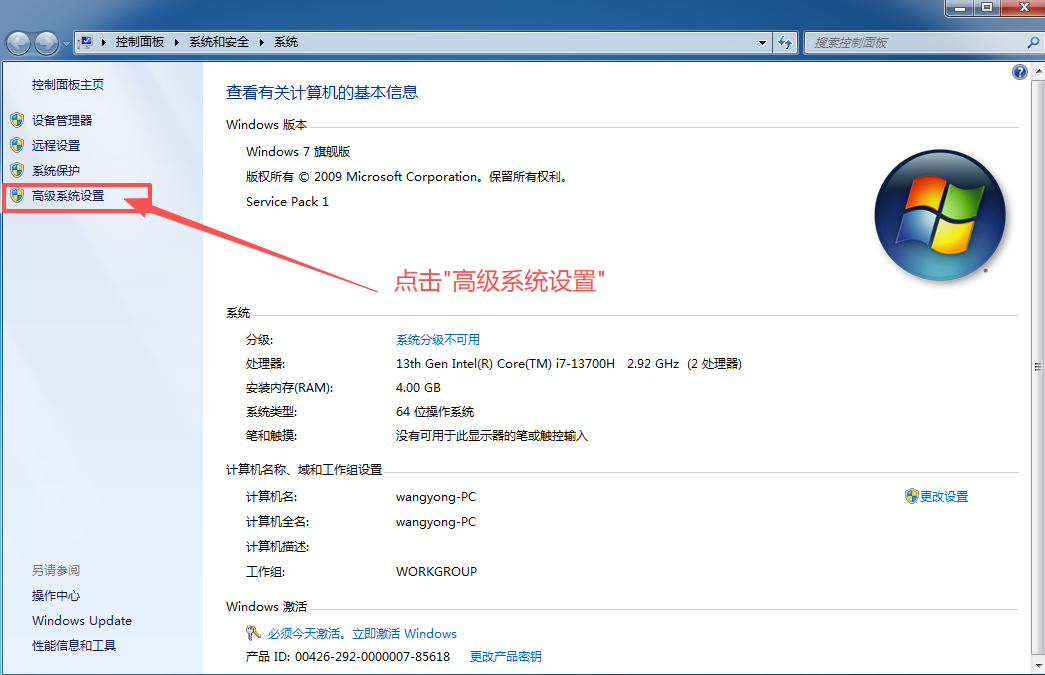
Task: Click the highlighted 高级系统设置 entry
Action: click(66, 196)
